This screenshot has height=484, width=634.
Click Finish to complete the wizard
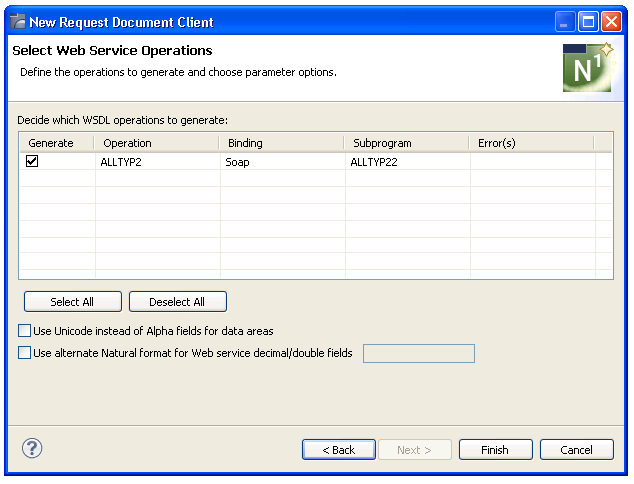496,450
